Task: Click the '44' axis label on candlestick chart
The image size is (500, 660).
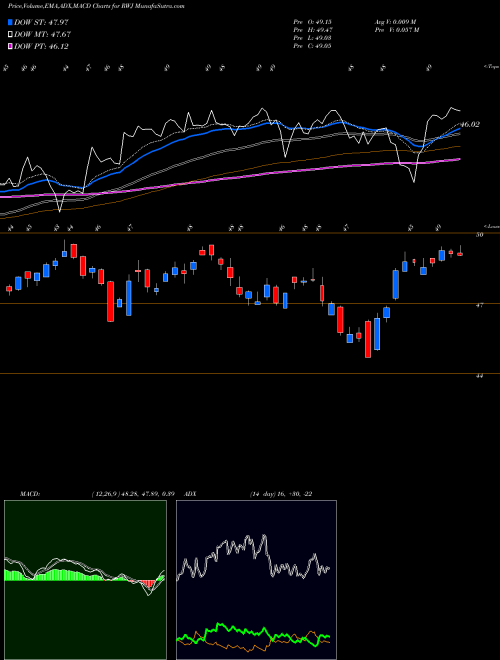Action: [x=479, y=376]
